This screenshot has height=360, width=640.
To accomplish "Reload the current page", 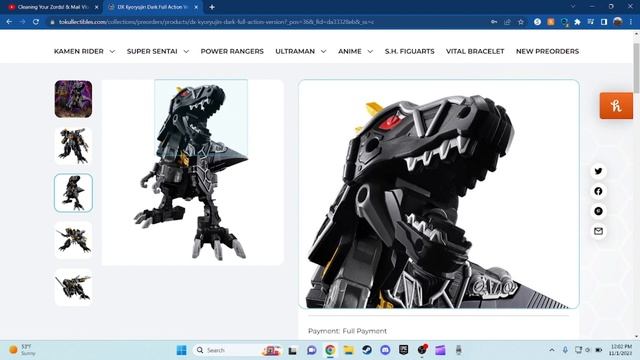I will pos(36,22).
